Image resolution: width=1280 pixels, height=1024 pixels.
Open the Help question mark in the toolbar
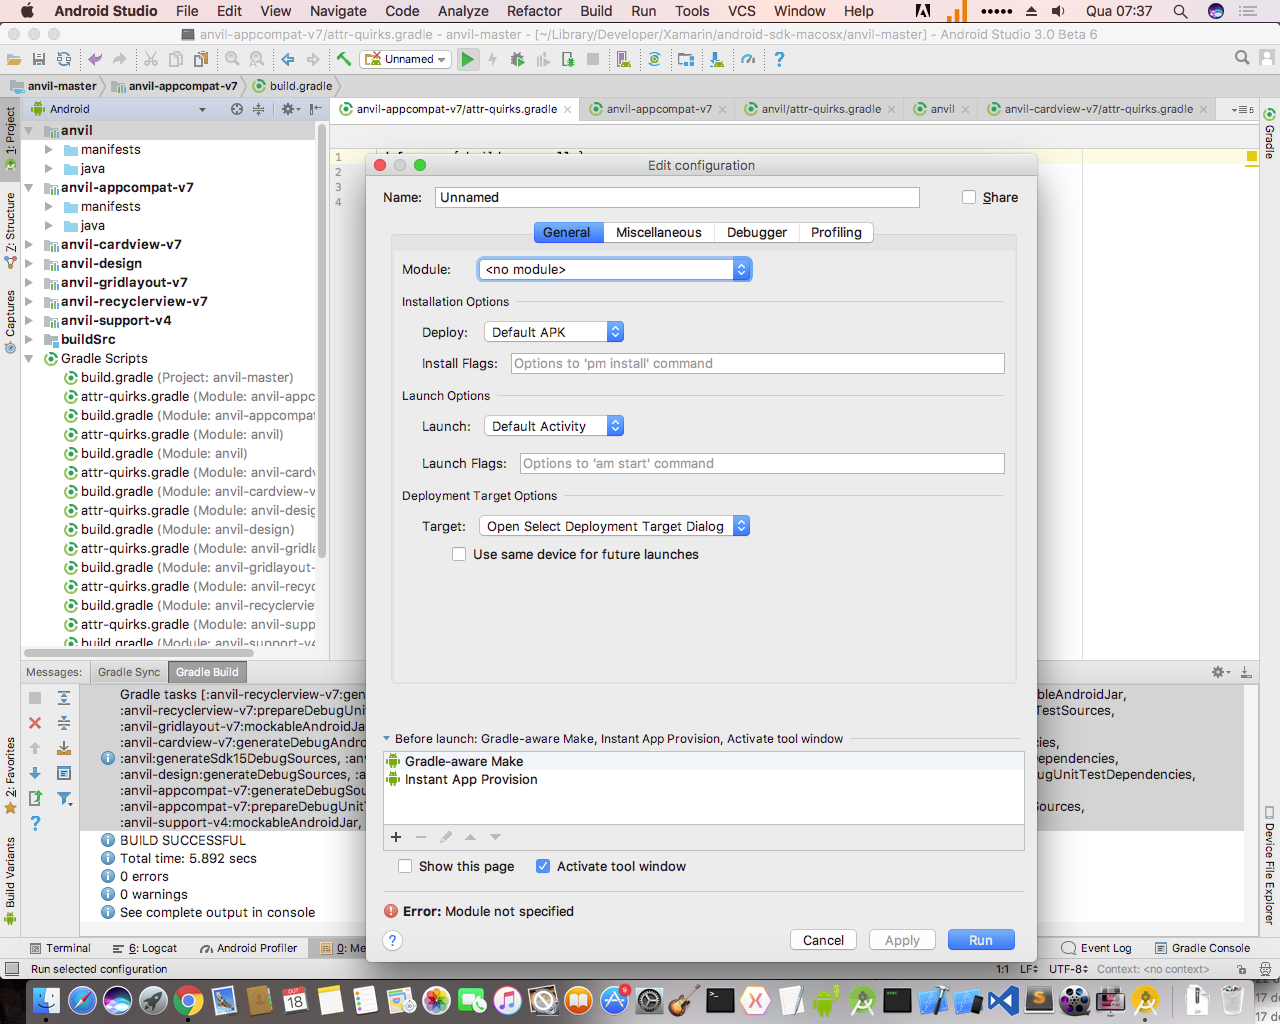[x=779, y=59]
